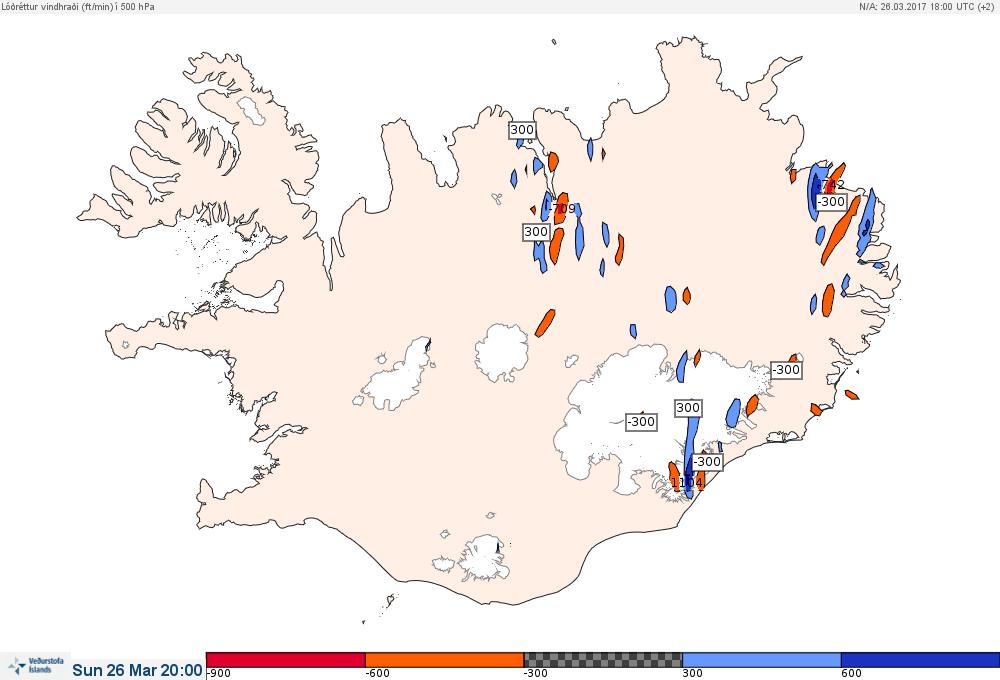The image size is (1000, 680).
Task: Click the Veðurstofa Íslands logo
Action: click(36, 666)
